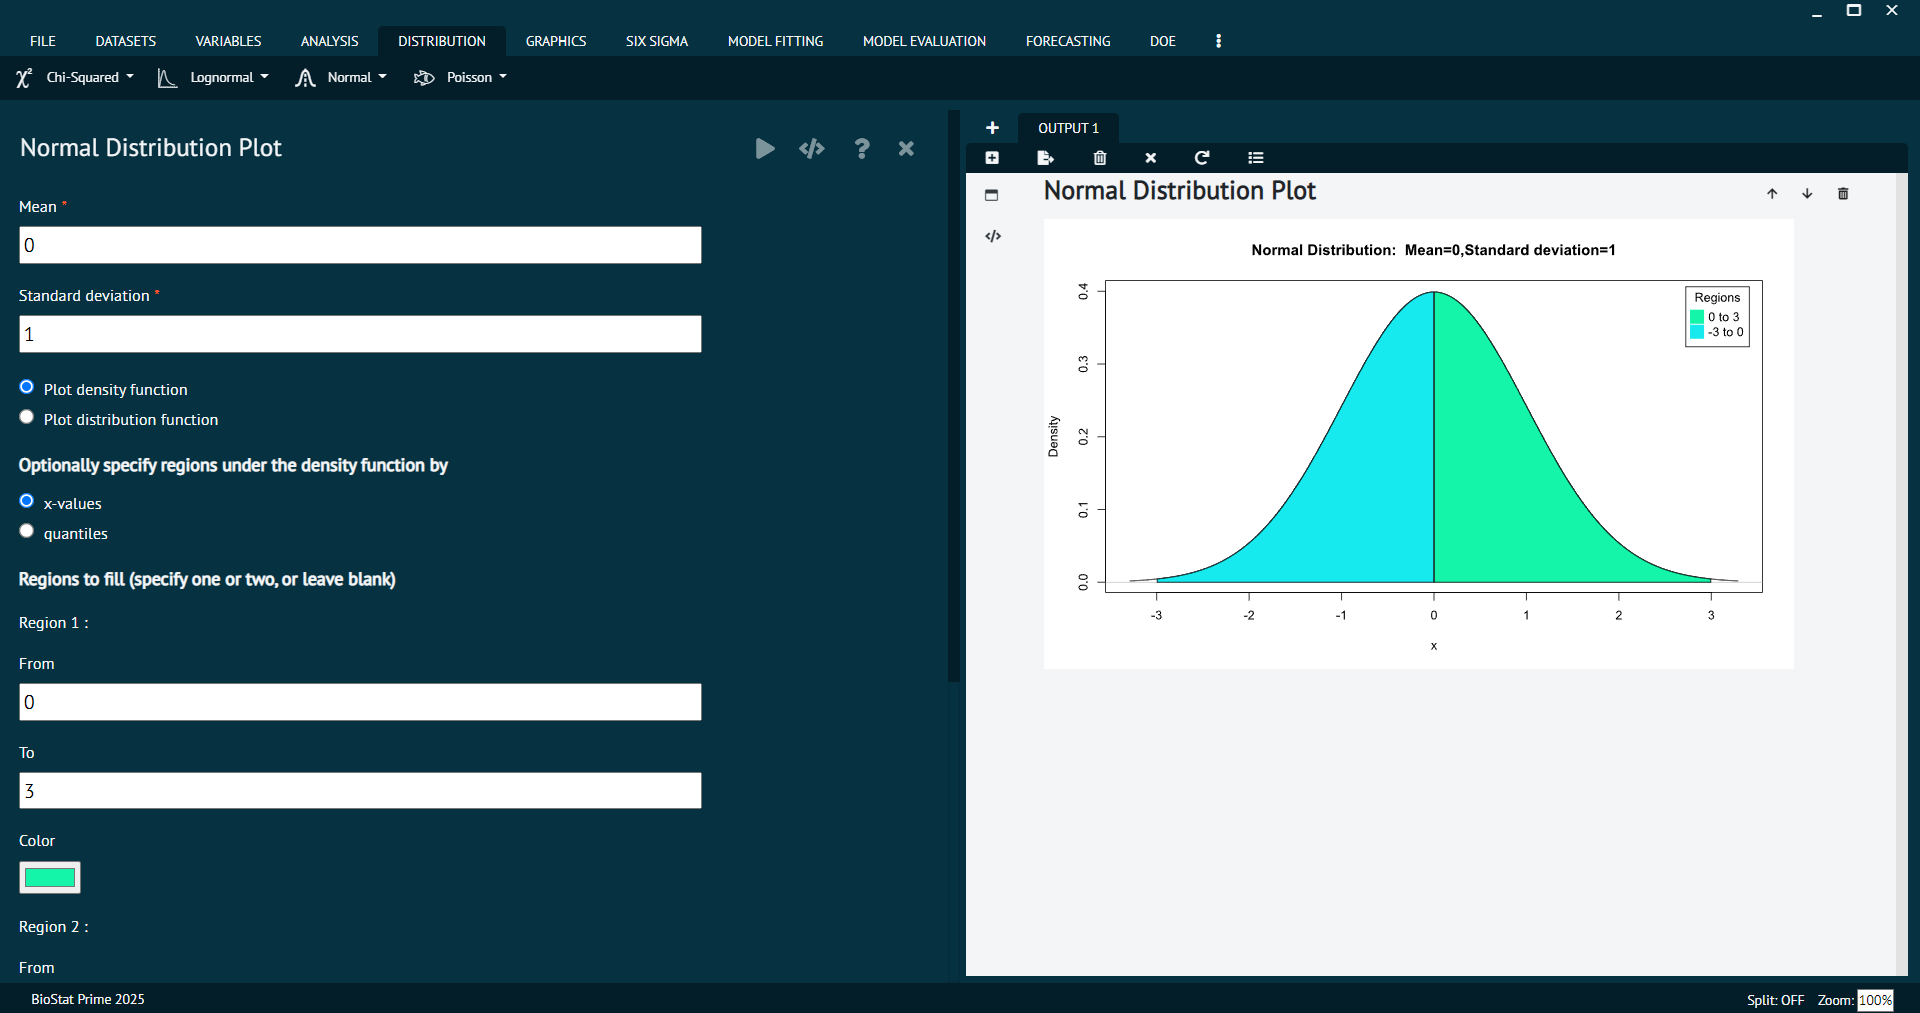Collapse the output with window icon

[x=992, y=195]
